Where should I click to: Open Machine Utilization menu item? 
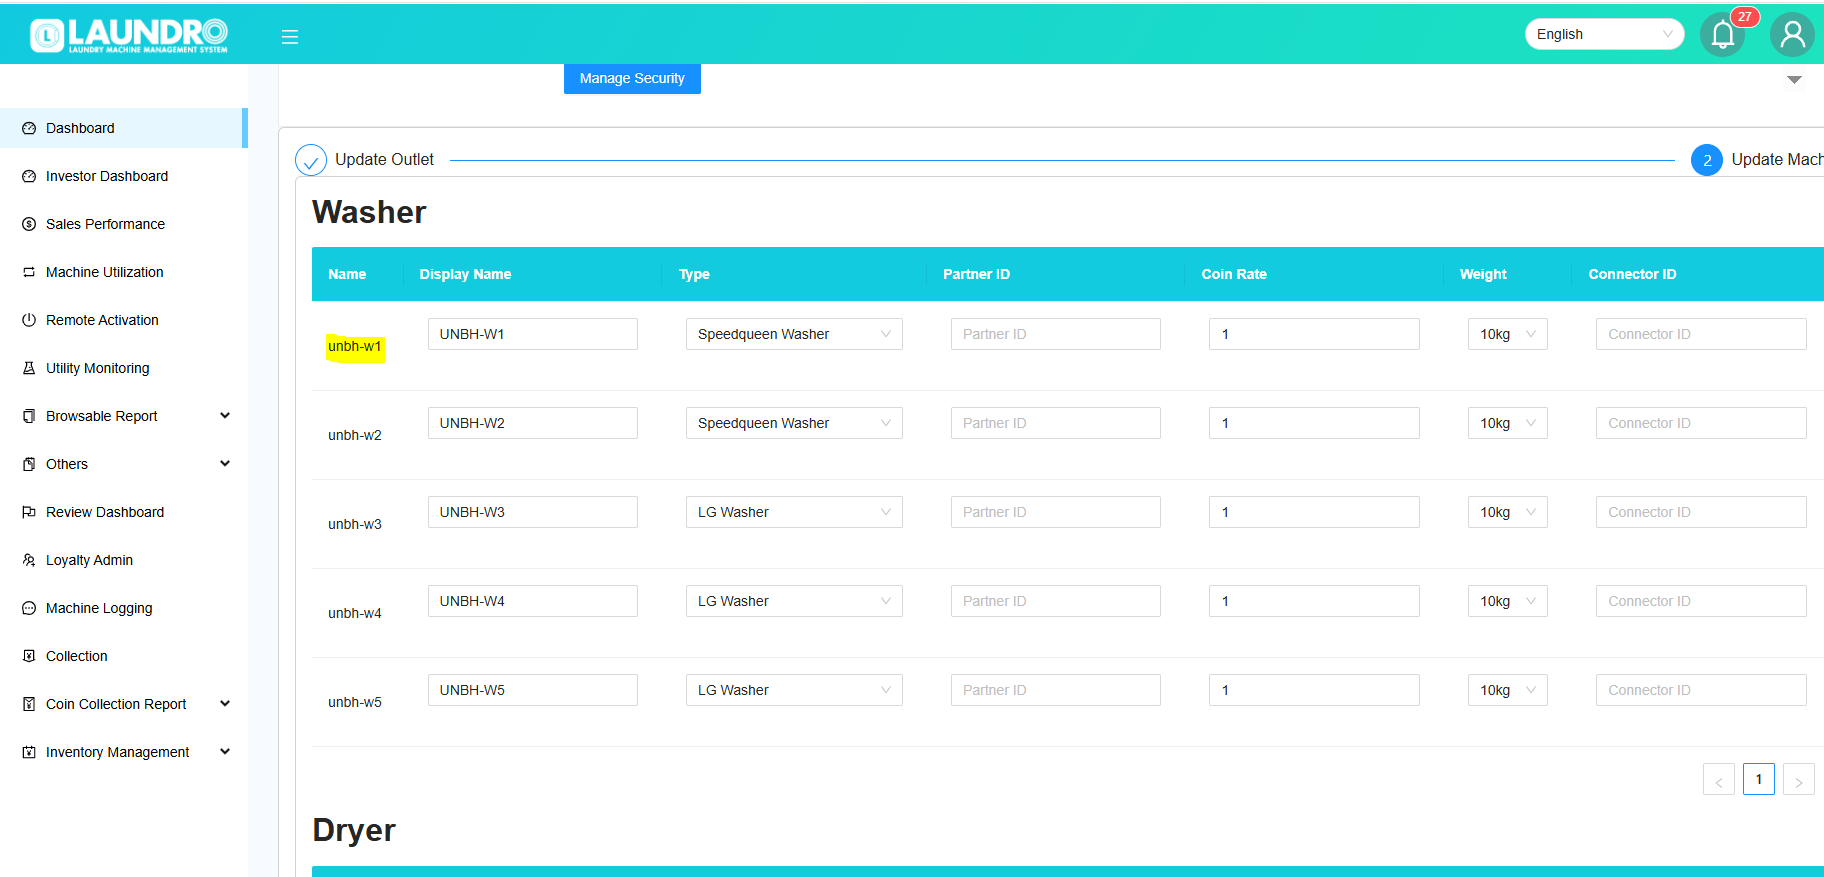124,272
